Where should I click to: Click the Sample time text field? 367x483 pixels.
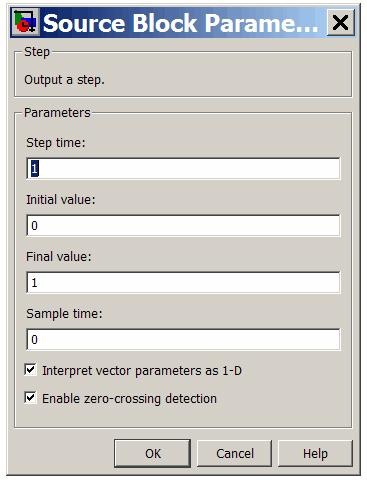point(183,339)
